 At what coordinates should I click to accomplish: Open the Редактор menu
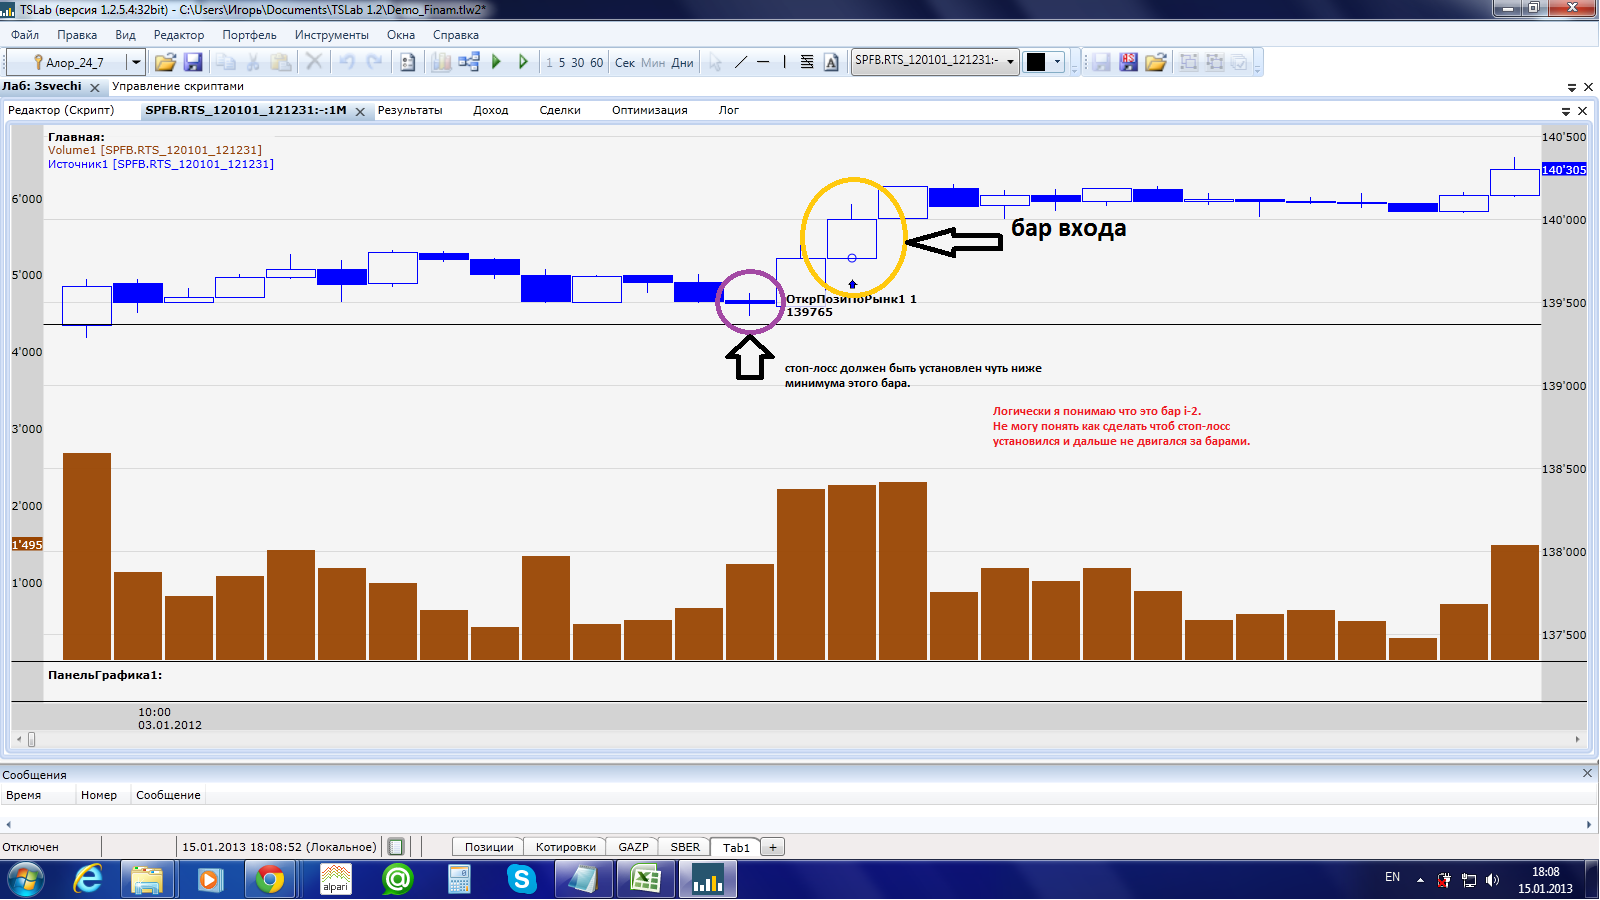click(x=179, y=35)
